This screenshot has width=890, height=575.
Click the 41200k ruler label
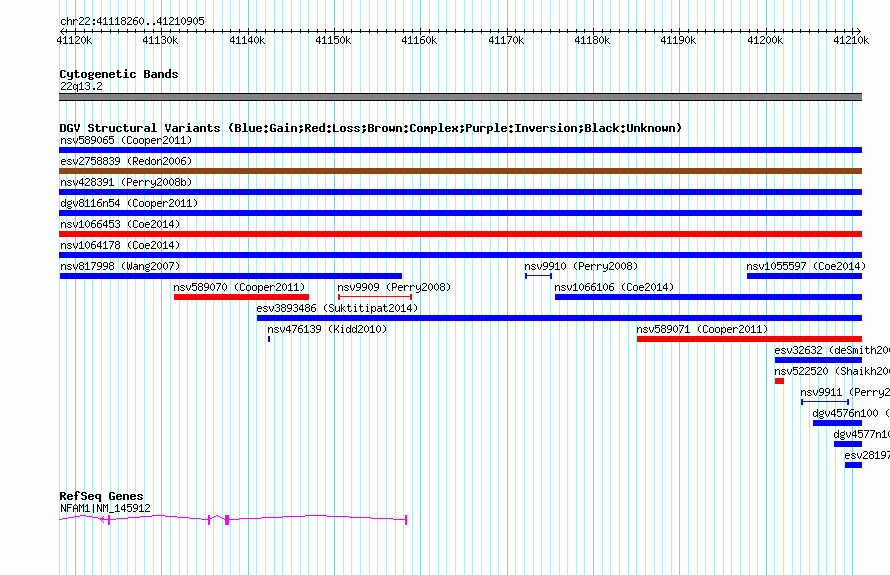(765, 40)
